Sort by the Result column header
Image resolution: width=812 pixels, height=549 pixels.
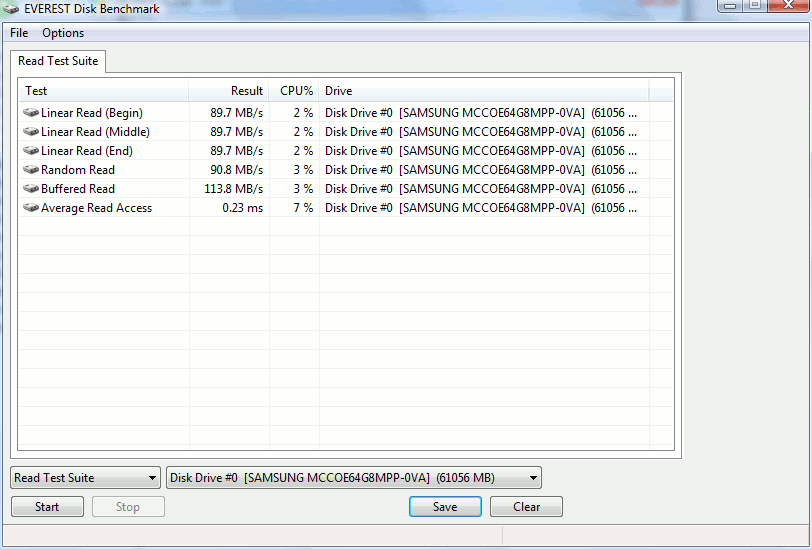(229, 91)
